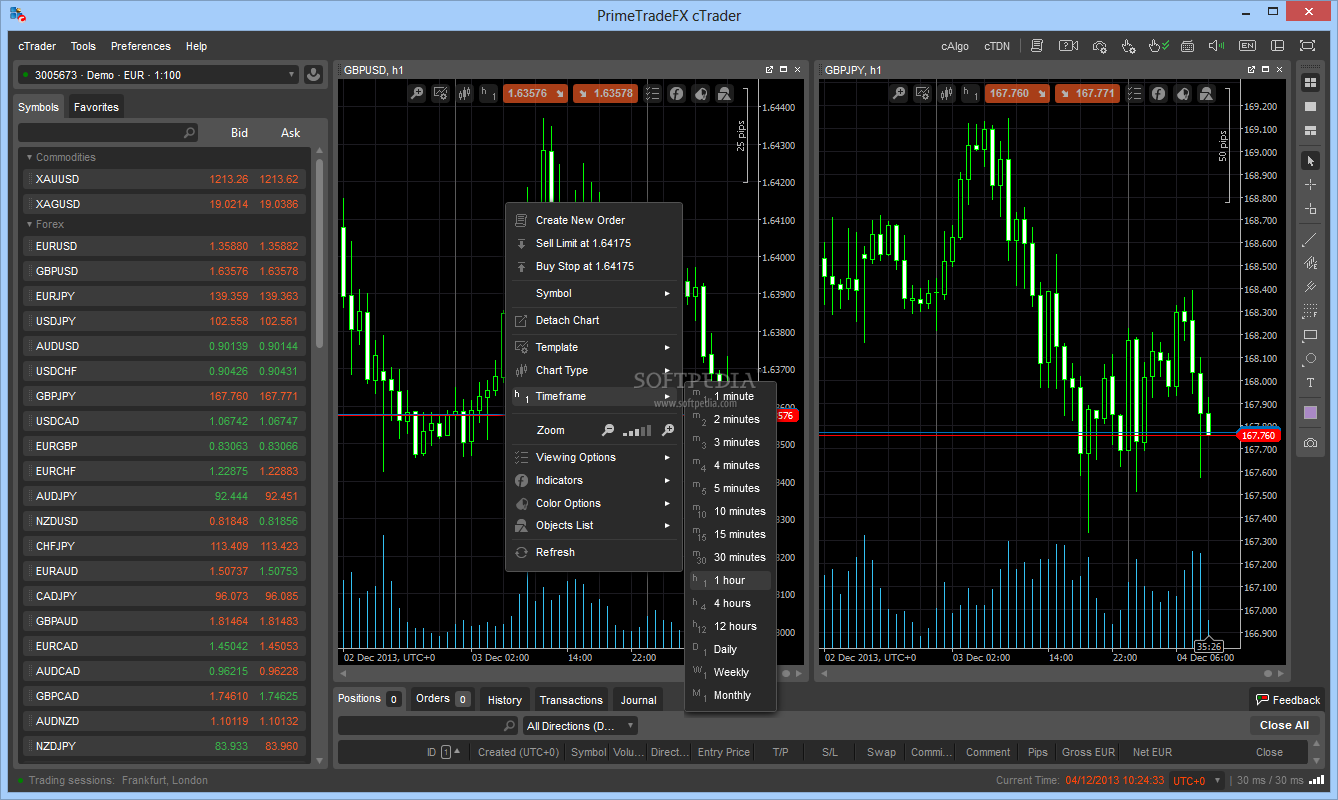Click the cAlgo link
Screen dimensions: 1338x800
[x=955, y=46]
